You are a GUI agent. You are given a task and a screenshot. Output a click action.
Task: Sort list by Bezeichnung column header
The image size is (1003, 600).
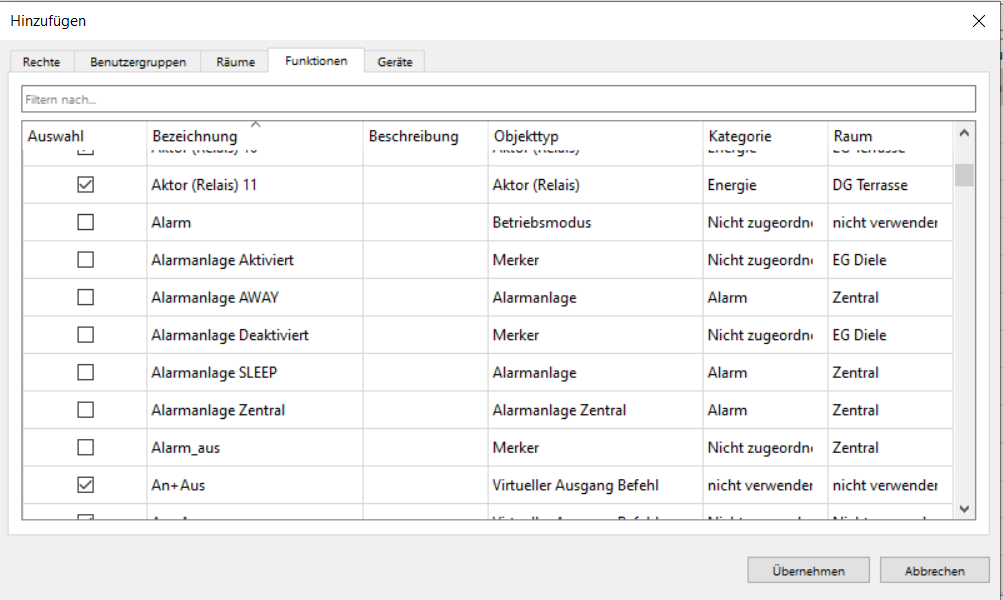195,136
